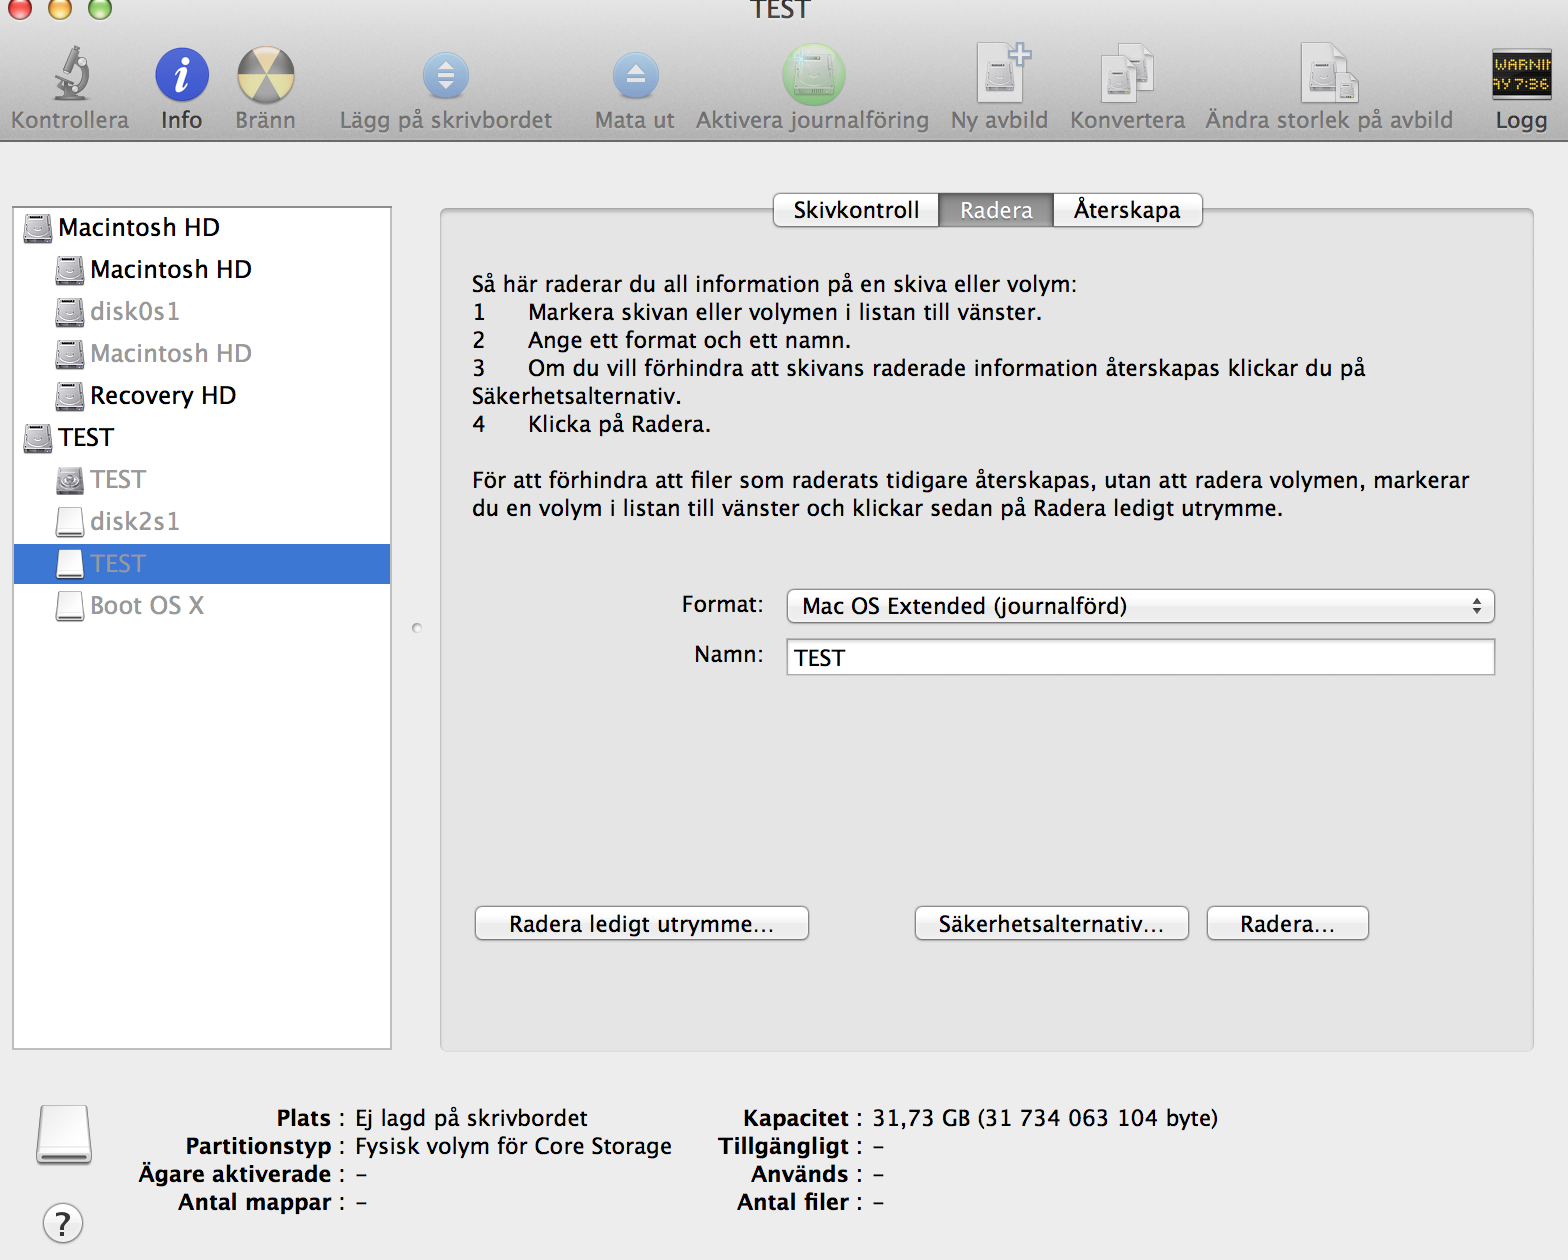Image resolution: width=1568 pixels, height=1260 pixels.
Task: Click Radera ledigt utrymme button
Action: (642, 924)
